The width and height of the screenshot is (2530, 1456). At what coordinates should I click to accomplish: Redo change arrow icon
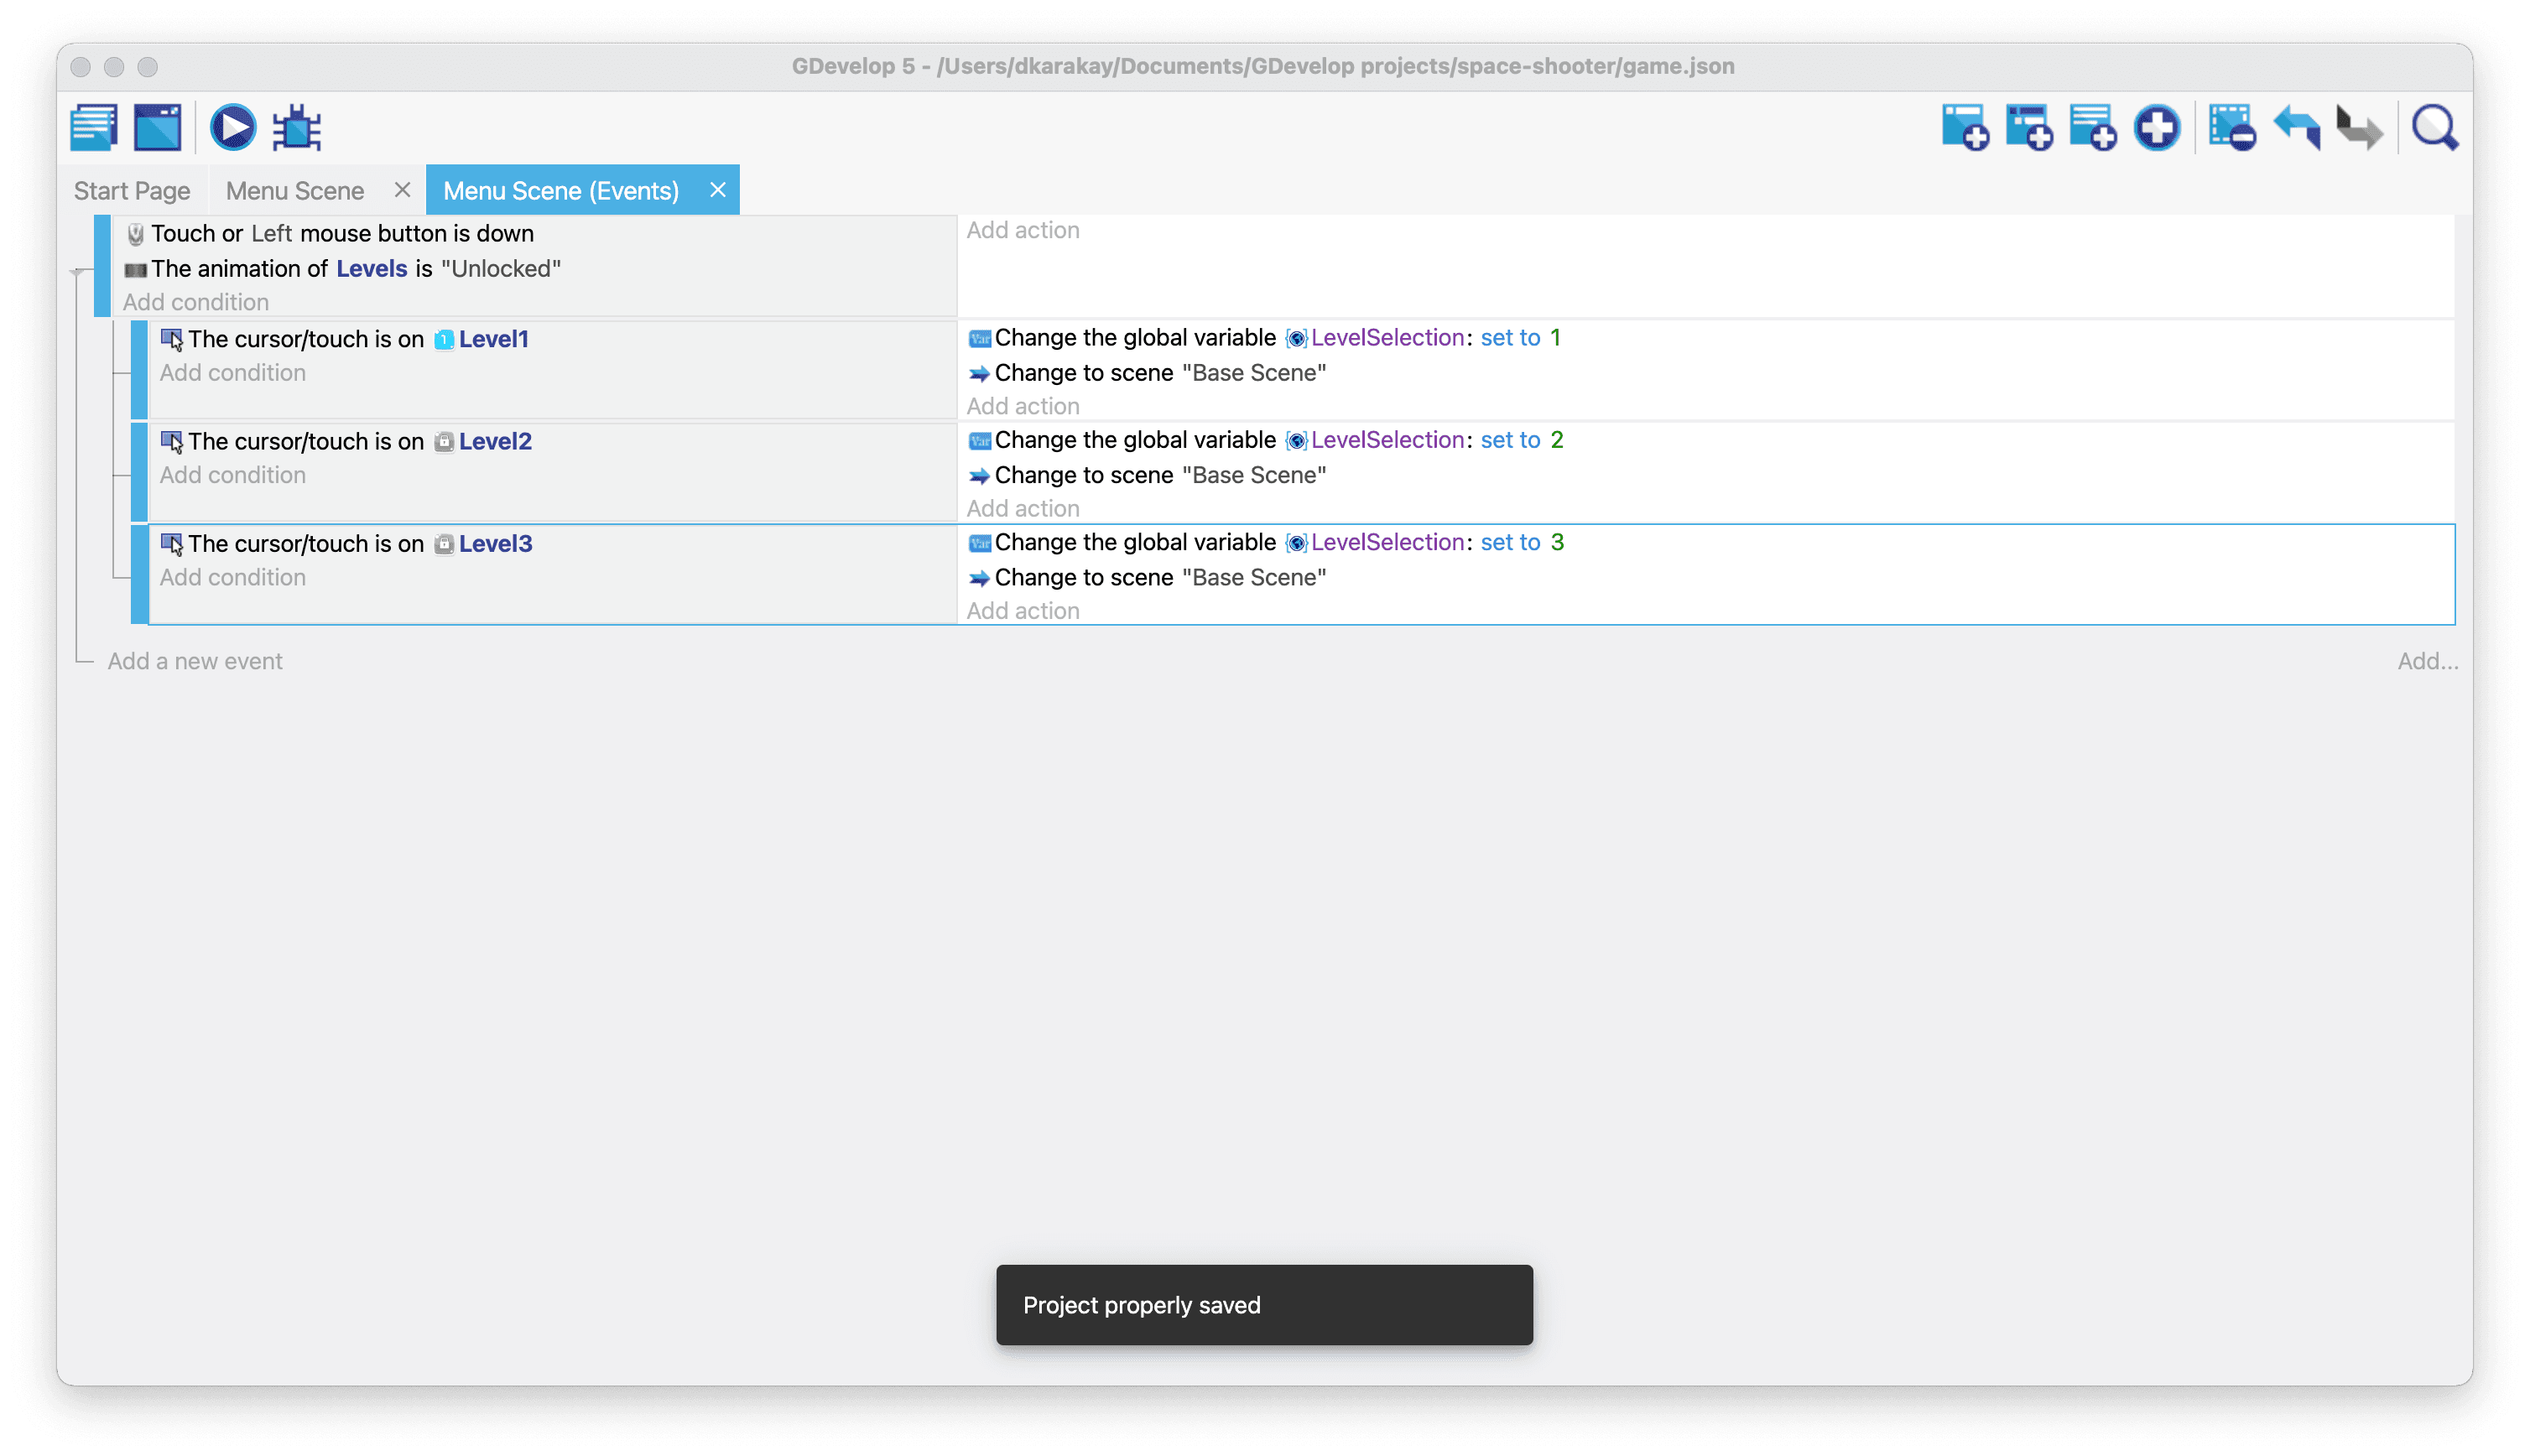(2359, 128)
